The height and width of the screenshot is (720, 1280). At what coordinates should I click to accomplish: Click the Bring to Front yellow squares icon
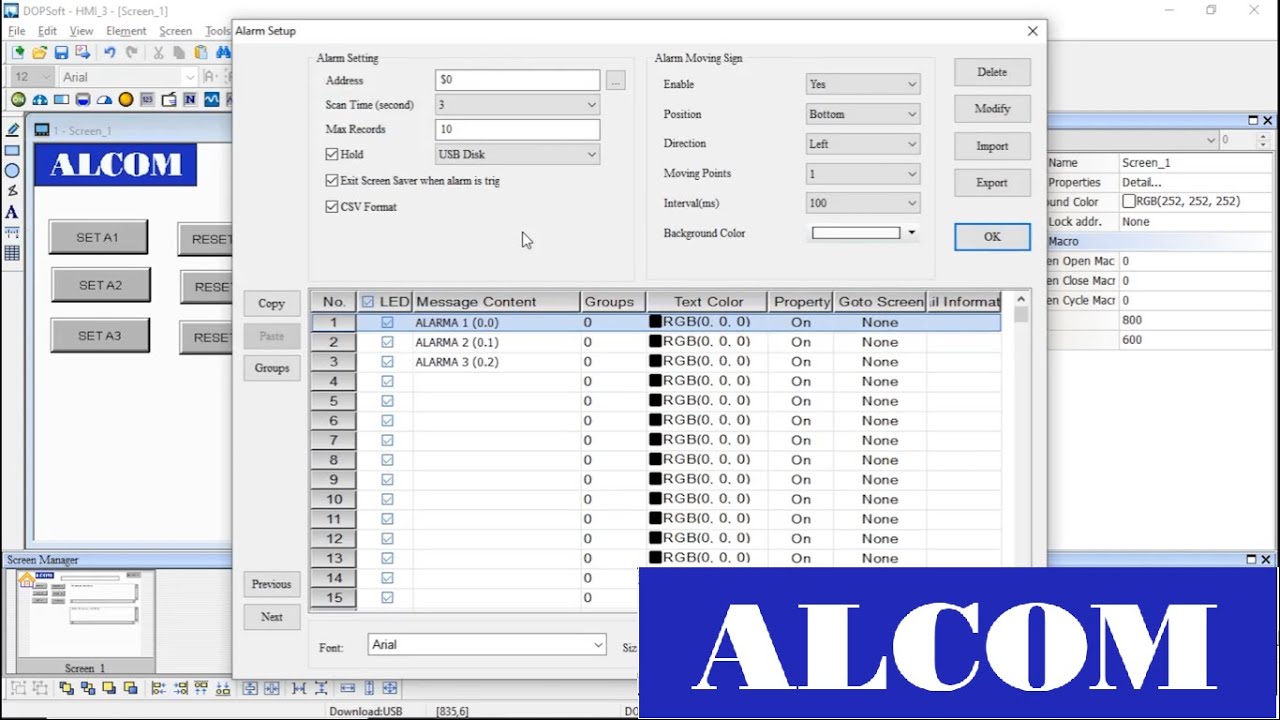[66, 688]
